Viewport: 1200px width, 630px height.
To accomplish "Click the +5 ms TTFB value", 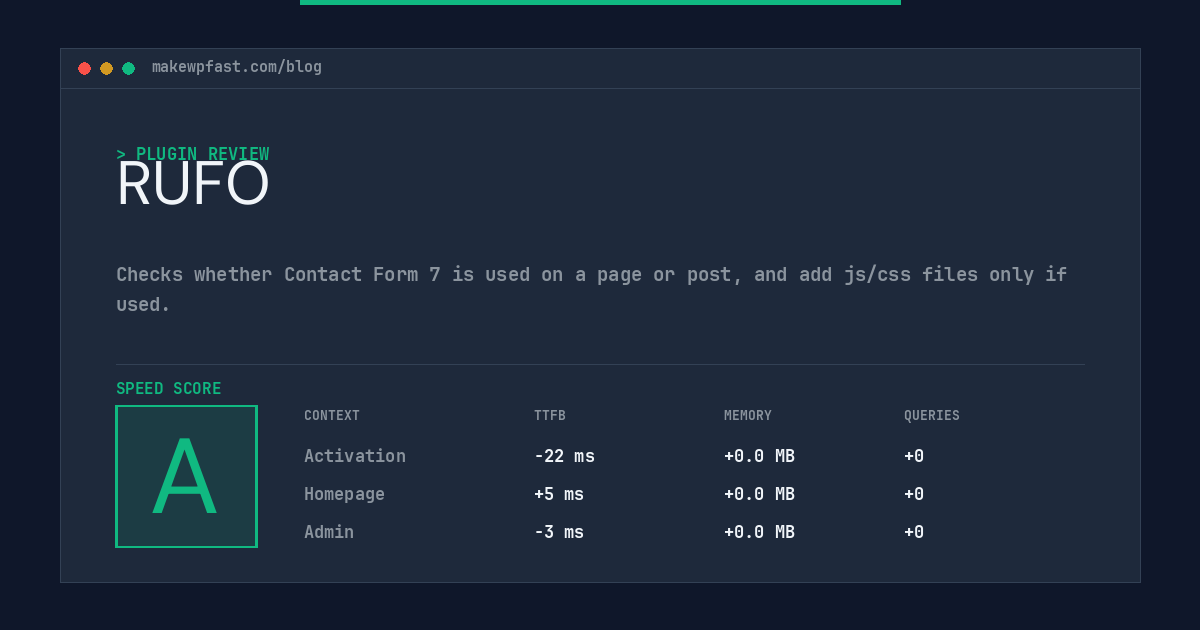I will 559,494.
